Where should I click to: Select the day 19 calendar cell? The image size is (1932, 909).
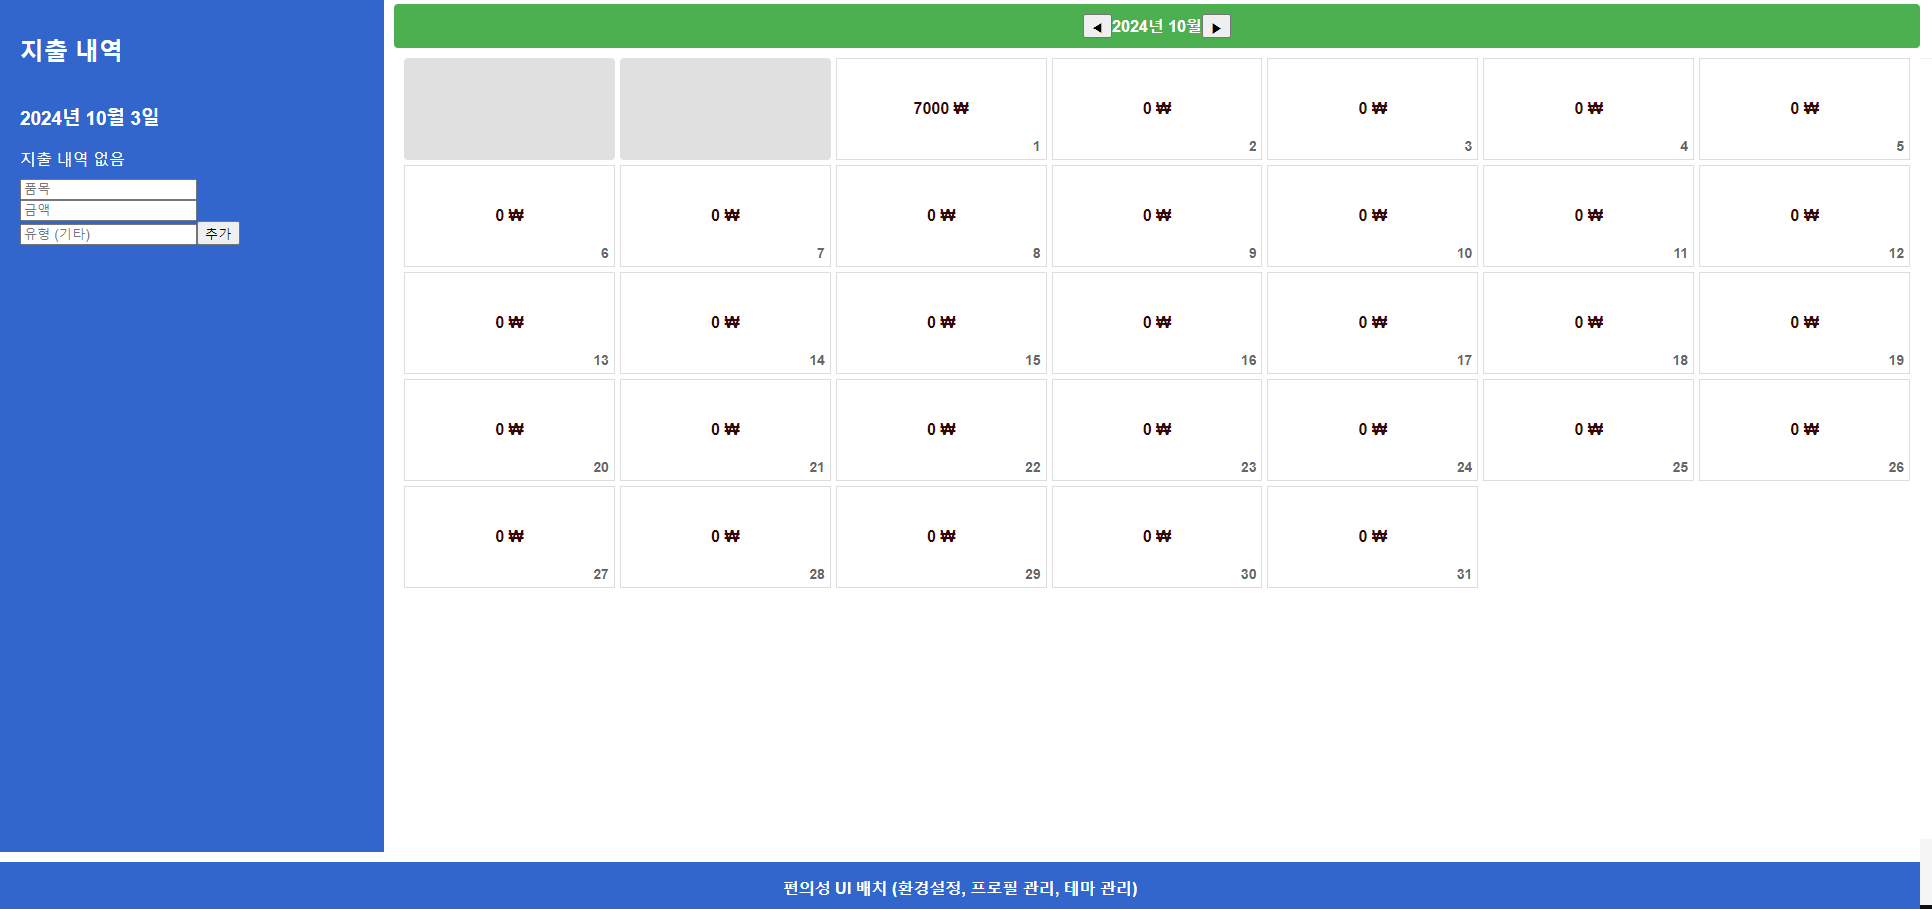[x=1804, y=323]
